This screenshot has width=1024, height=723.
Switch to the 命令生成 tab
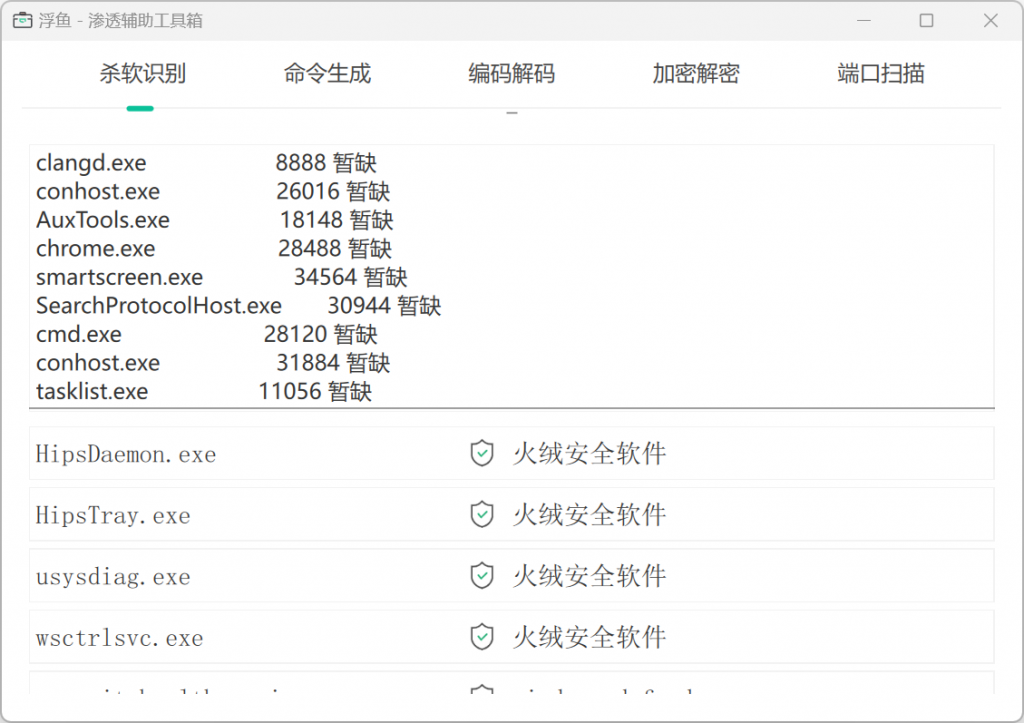point(326,73)
